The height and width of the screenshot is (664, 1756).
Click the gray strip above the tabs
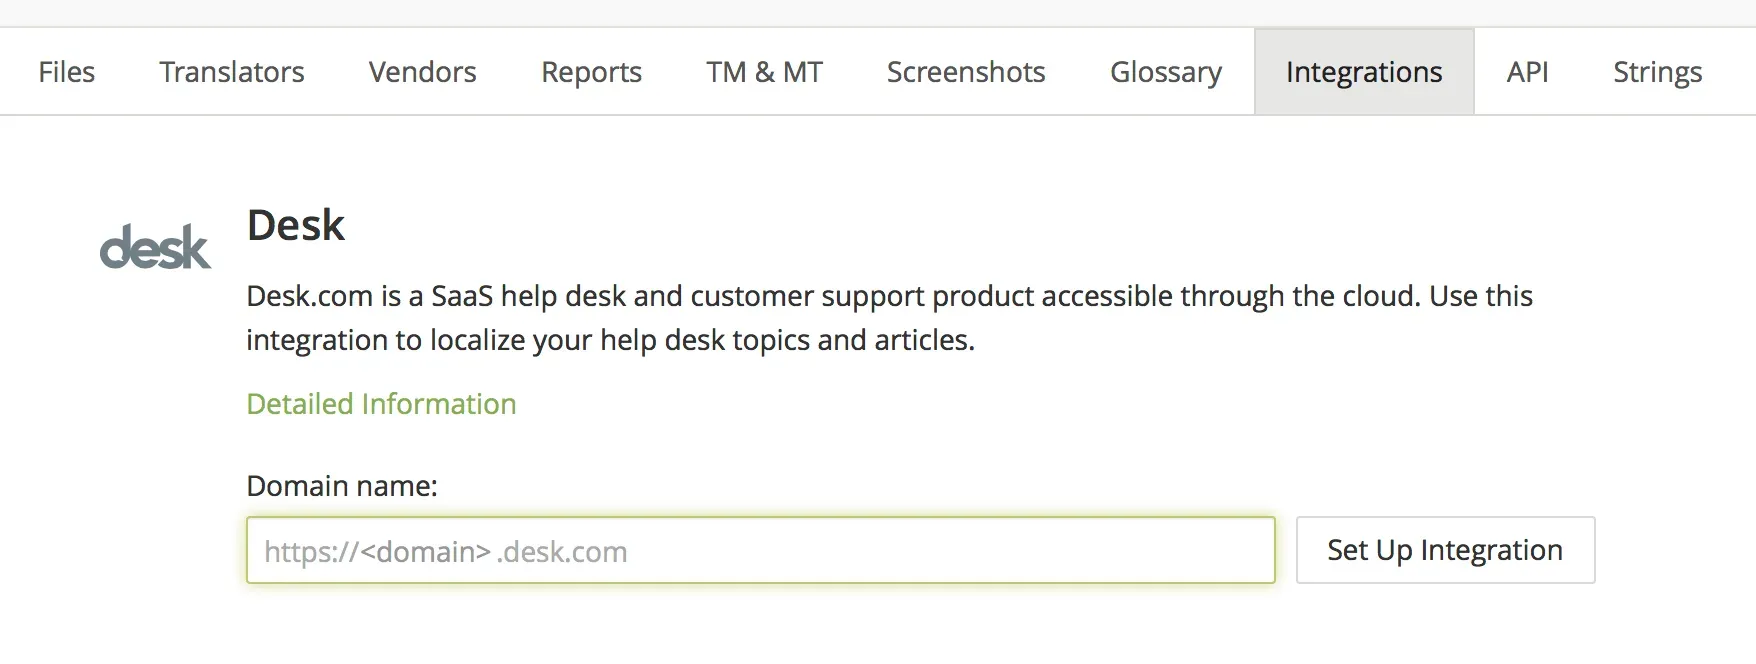878,12
